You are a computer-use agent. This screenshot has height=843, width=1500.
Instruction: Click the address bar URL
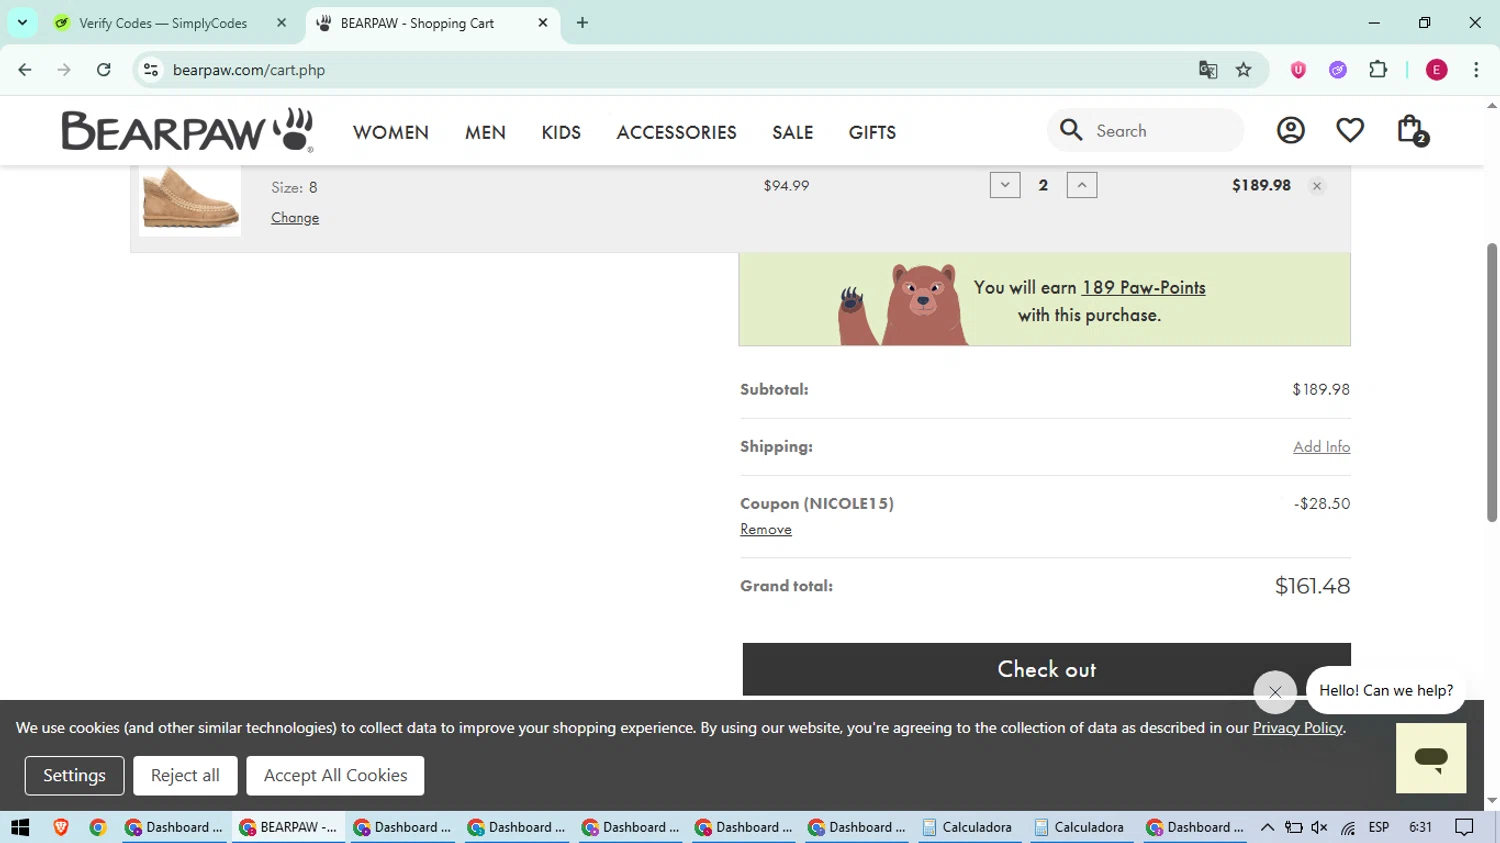(x=249, y=70)
